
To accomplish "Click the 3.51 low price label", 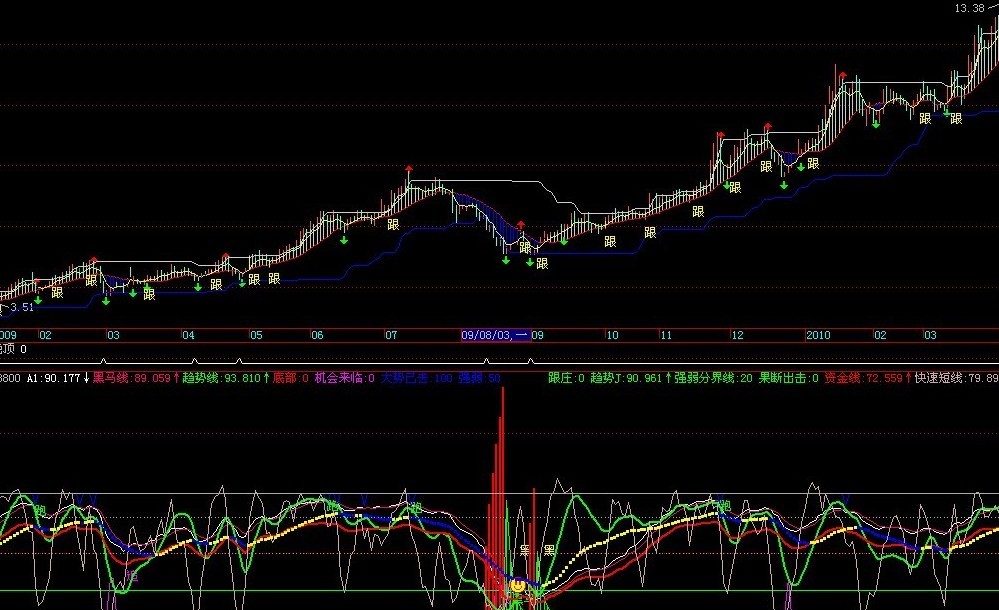I will pyautogui.click(x=22, y=307).
